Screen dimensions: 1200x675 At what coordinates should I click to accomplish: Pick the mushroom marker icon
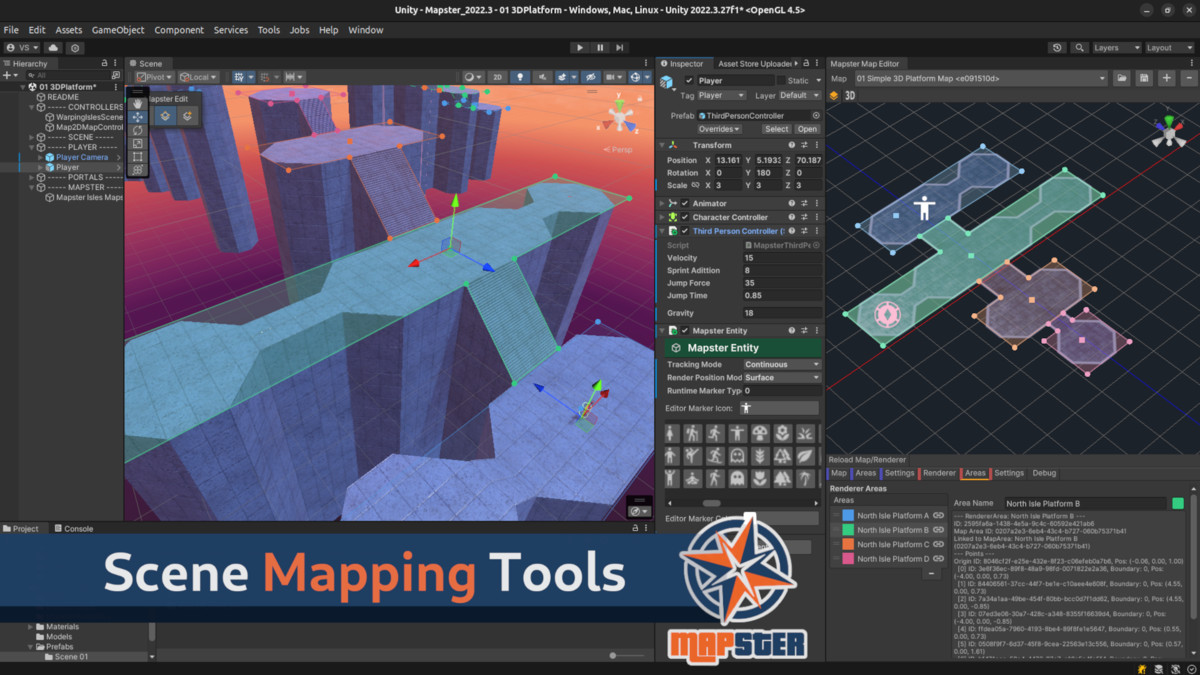pos(759,434)
